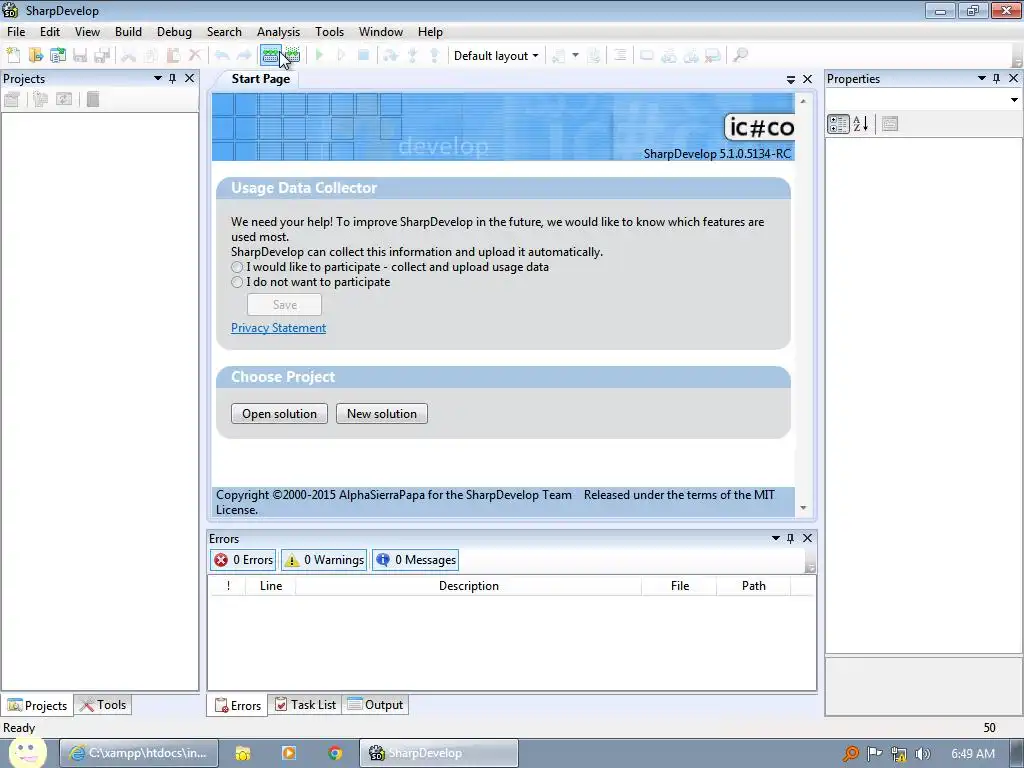The width and height of the screenshot is (1024, 768).
Task: Click the Save All toolbar icon
Action: pos(102,56)
